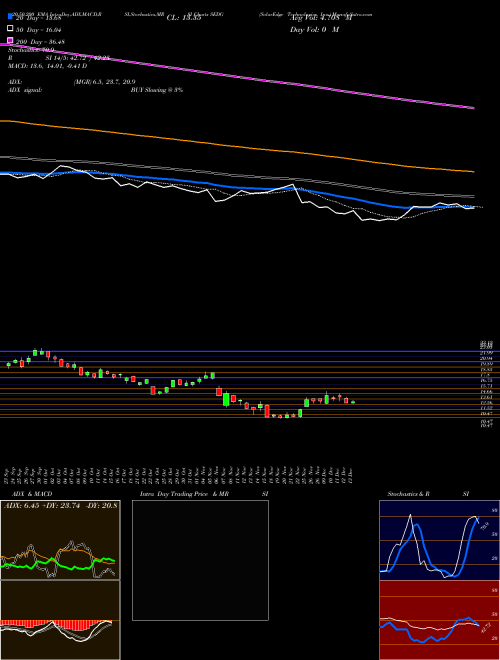Click the 'MACD: 13.6, 14.01, -0.41 D' line
500x660 pixels.
tap(47, 66)
